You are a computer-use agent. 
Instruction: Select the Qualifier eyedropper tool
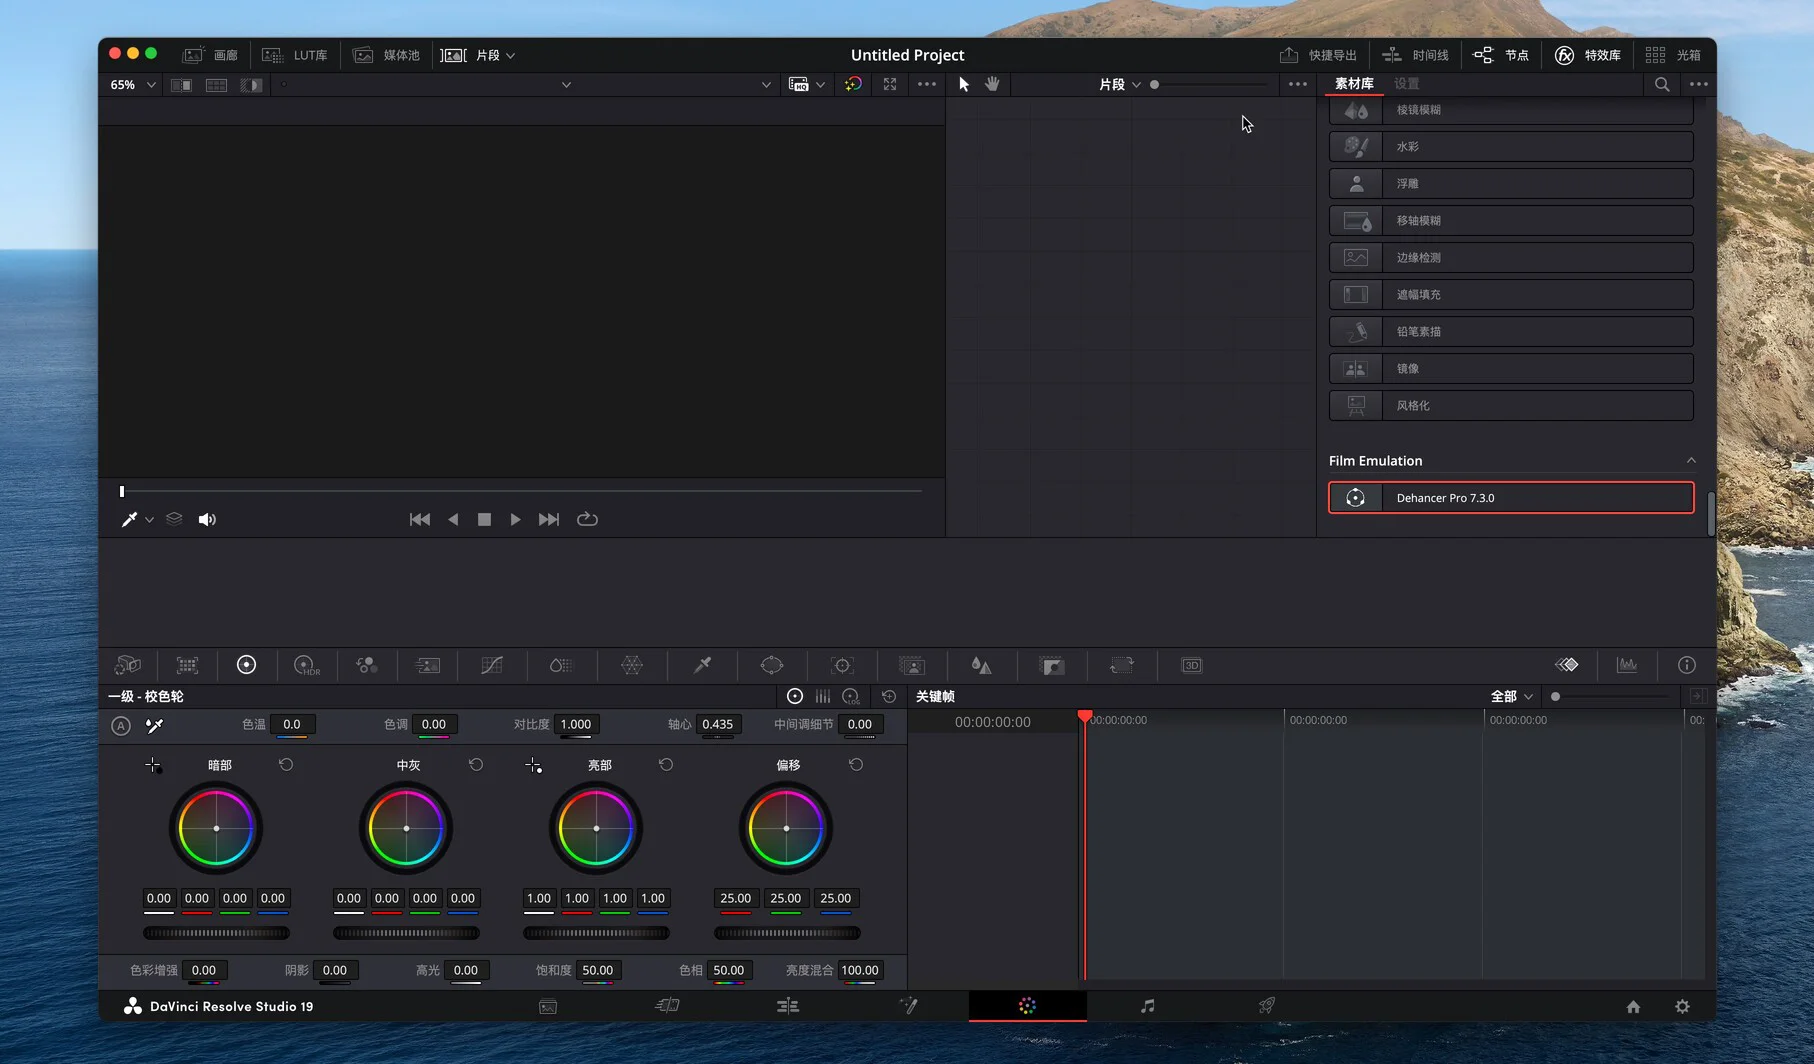click(702, 666)
